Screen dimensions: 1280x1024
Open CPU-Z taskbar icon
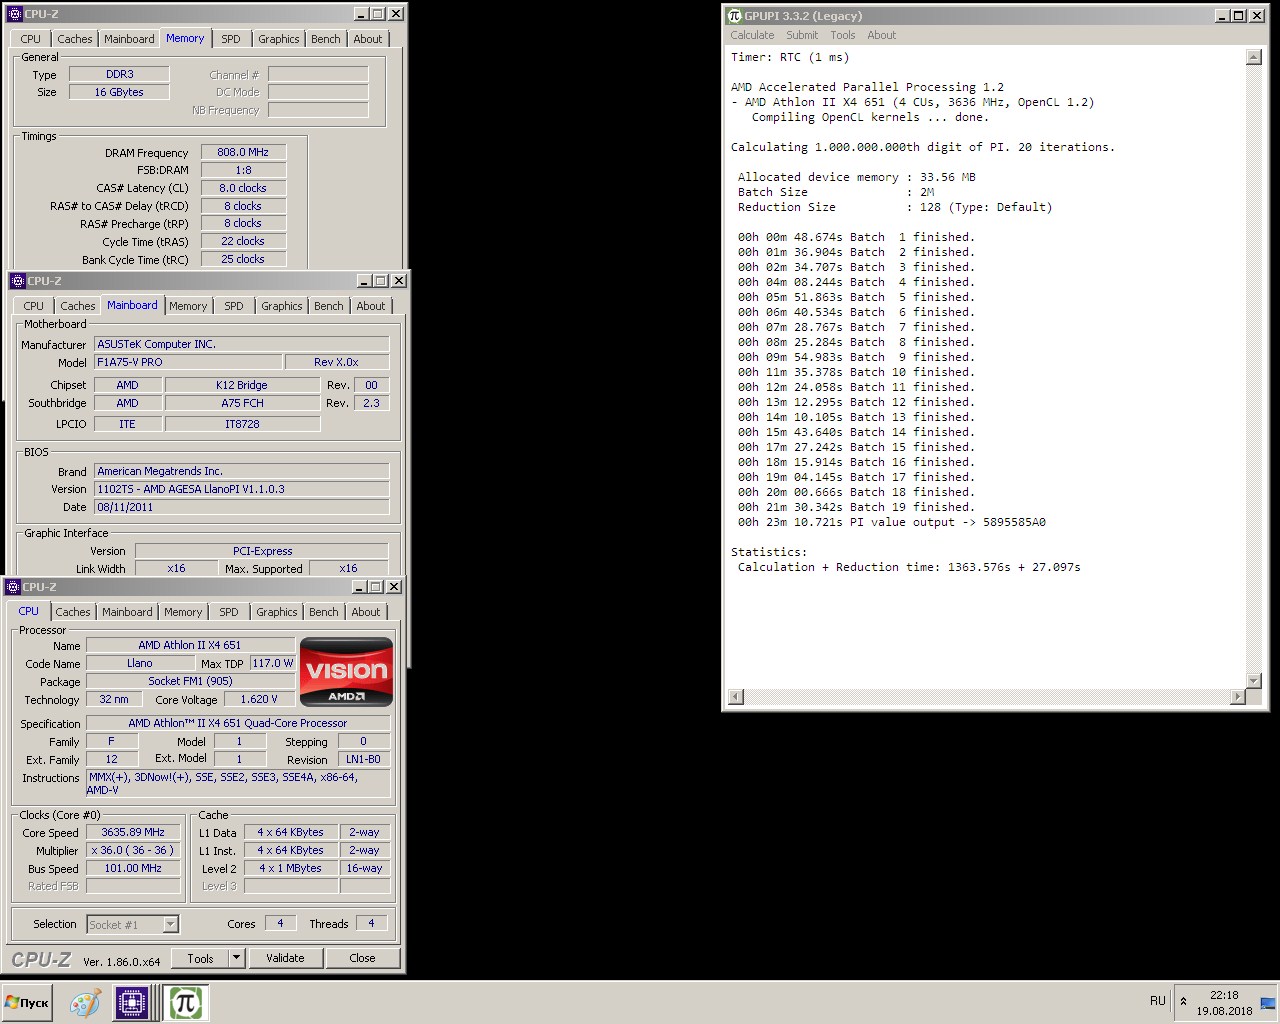[132, 1002]
